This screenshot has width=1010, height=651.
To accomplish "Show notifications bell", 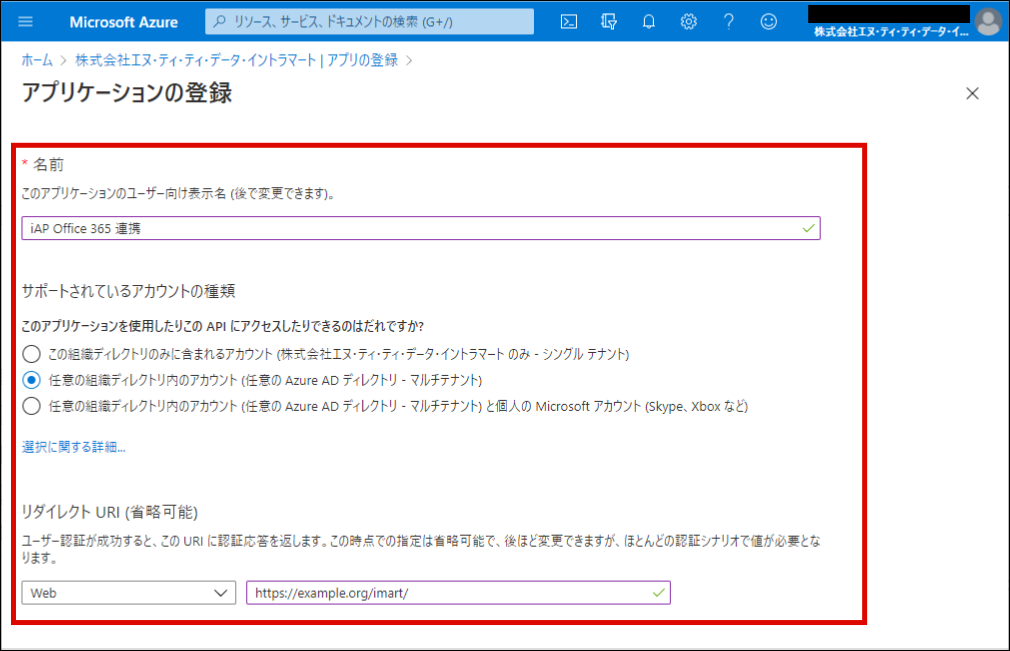I will click(649, 22).
